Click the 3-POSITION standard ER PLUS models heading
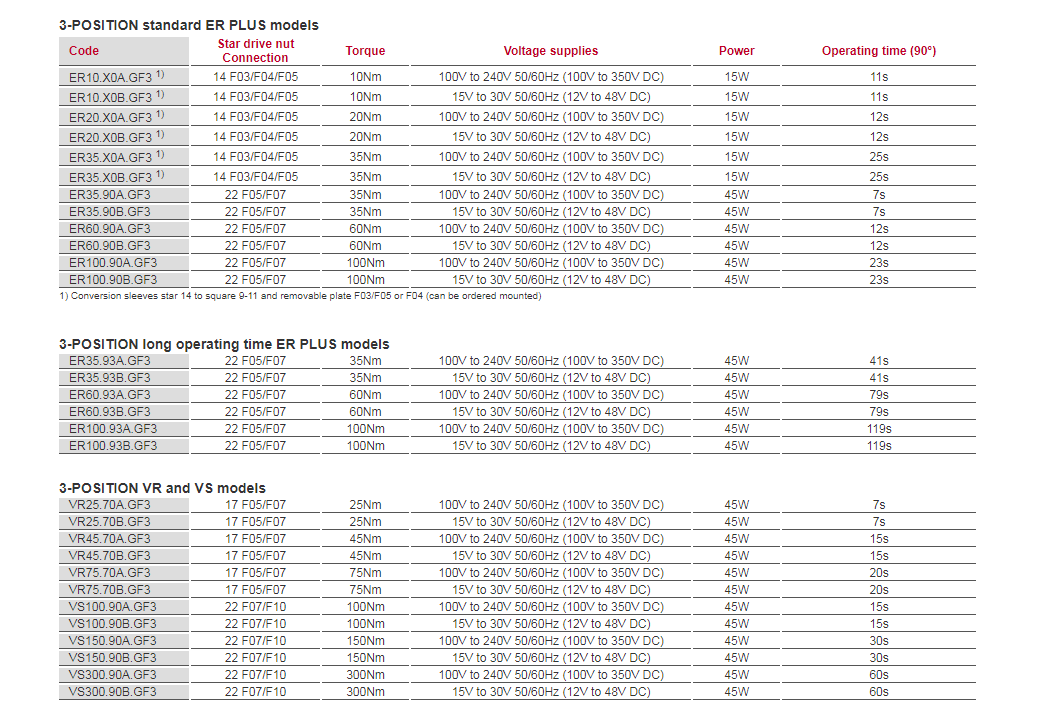This screenshot has width=1044, height=715. [x=189, y=24]
